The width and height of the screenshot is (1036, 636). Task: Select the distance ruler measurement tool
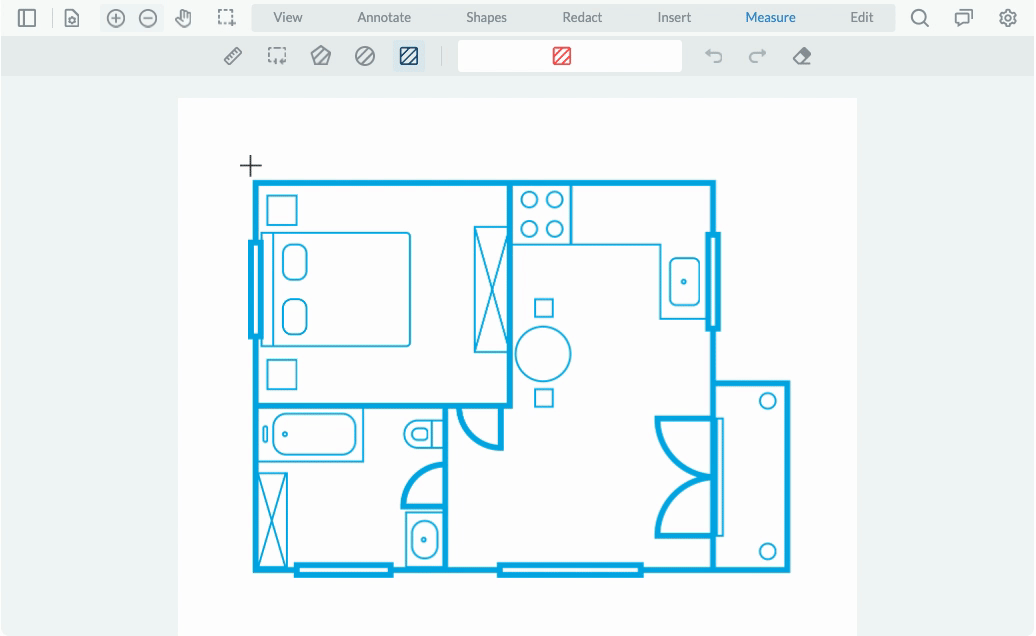pos(233,57)
